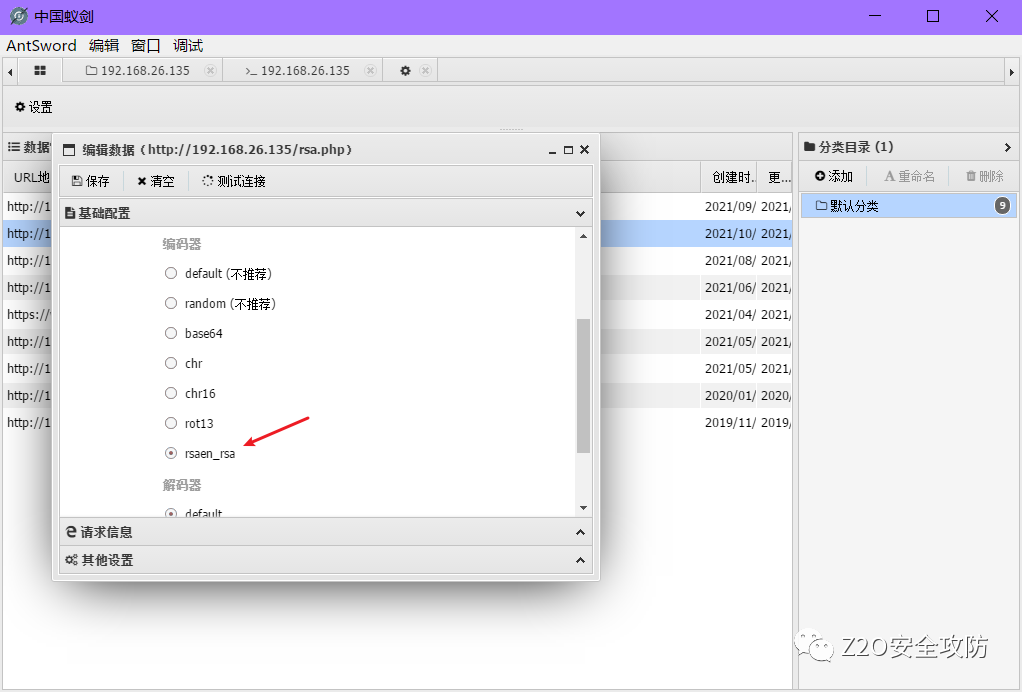1022x692 pixels.
Task: Select the default decoder radio
Action: (171, 513)
